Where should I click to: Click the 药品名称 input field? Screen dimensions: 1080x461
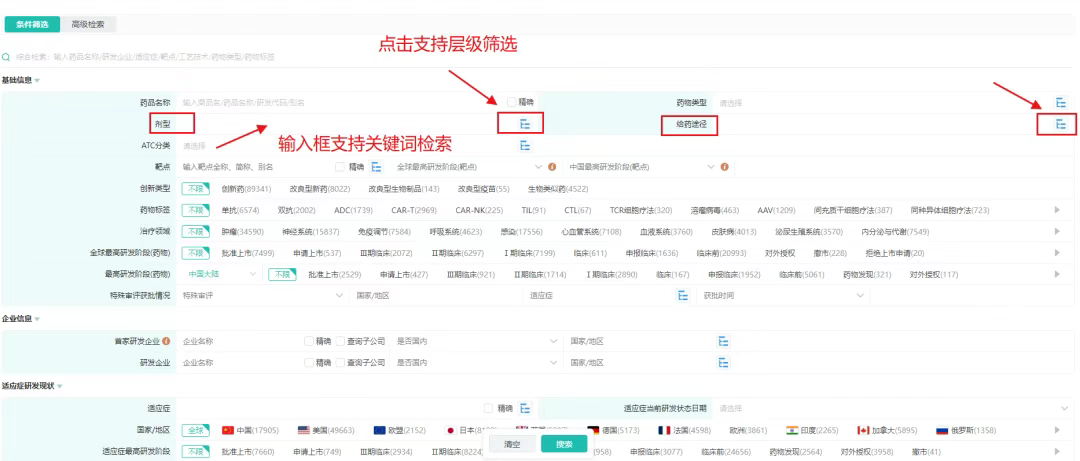click(x=340, y=103)
